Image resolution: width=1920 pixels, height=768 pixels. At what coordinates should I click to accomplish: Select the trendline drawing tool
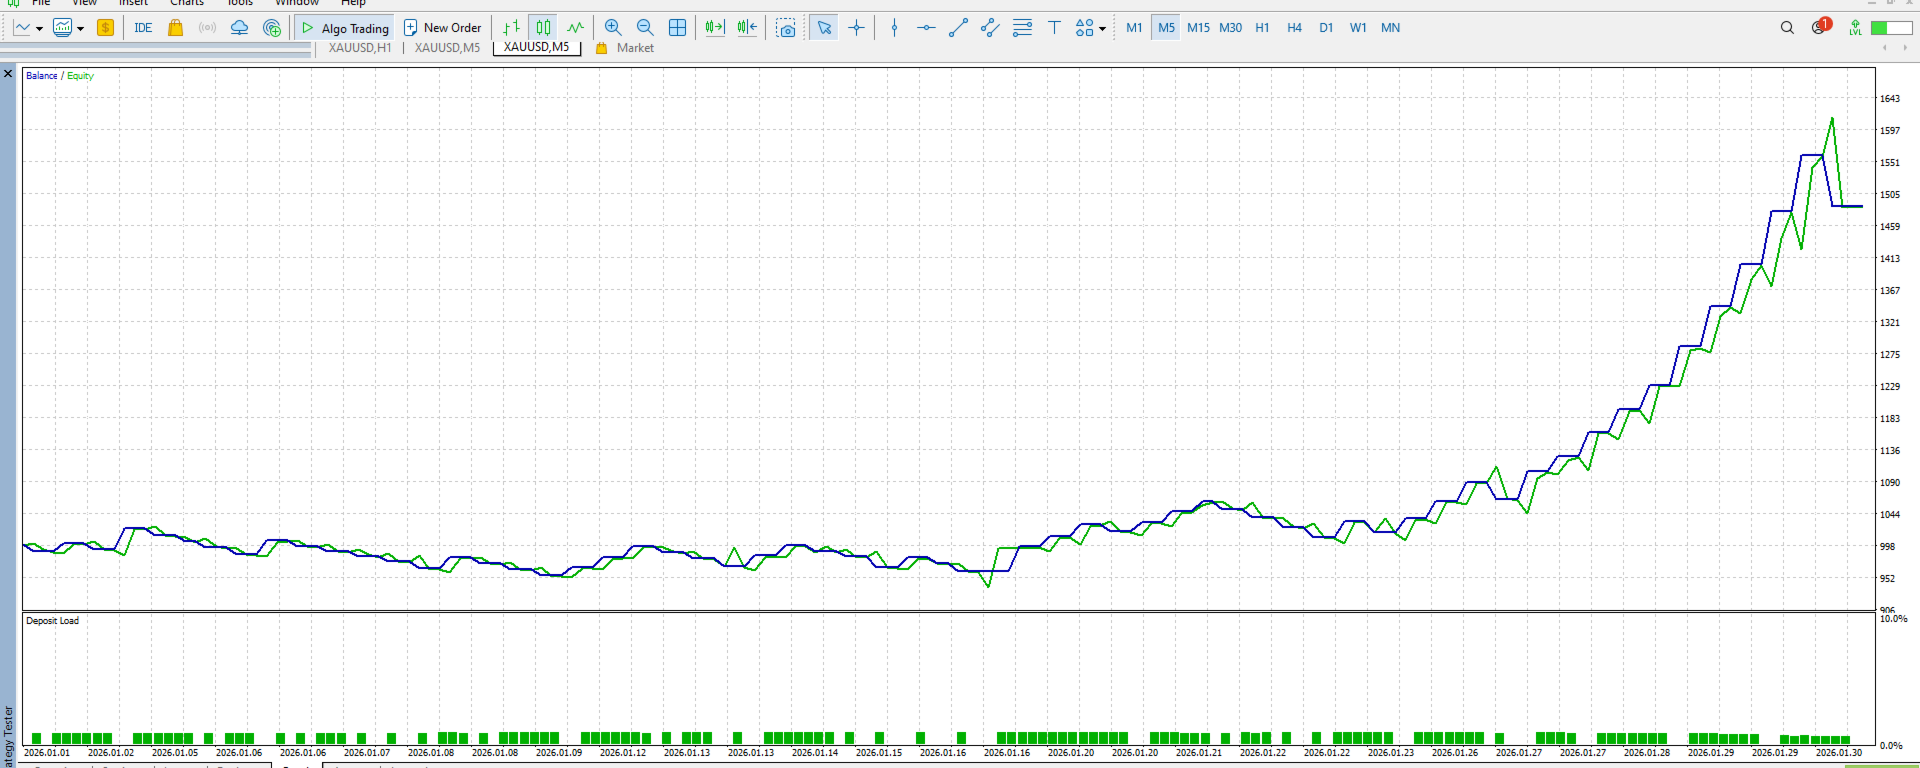(958, 28)
